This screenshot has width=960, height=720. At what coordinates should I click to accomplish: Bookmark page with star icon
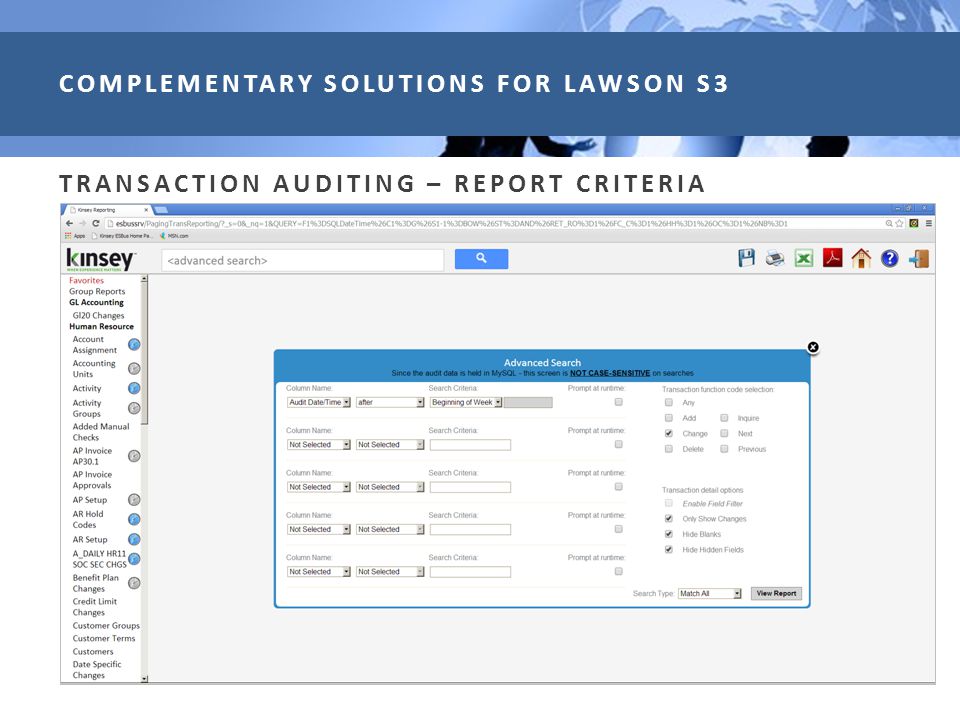point(899,223)
